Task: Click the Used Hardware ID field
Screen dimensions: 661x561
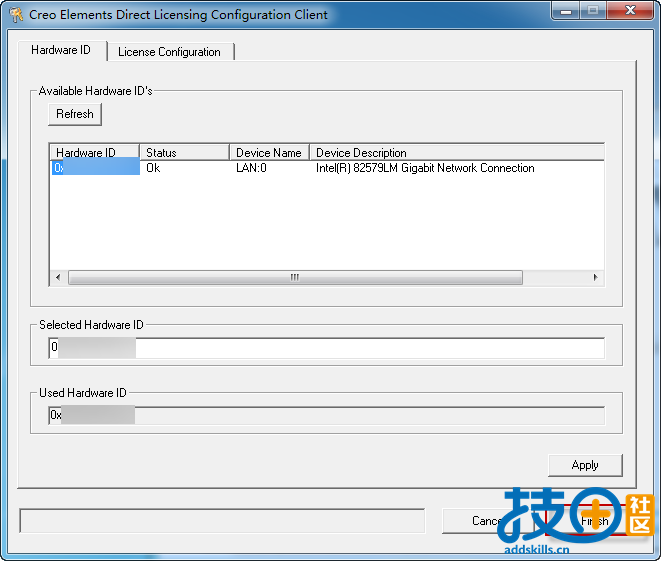Action: [327, 416]
